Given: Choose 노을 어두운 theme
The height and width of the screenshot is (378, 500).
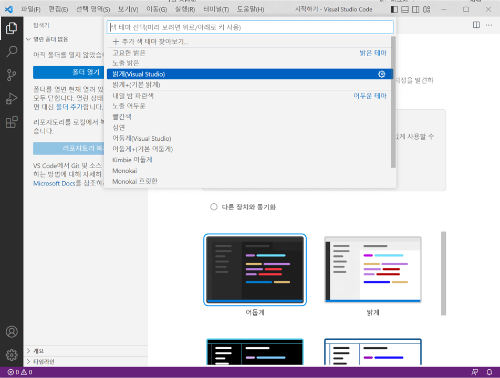Looking at the screenshot, I should pos(250,106).
